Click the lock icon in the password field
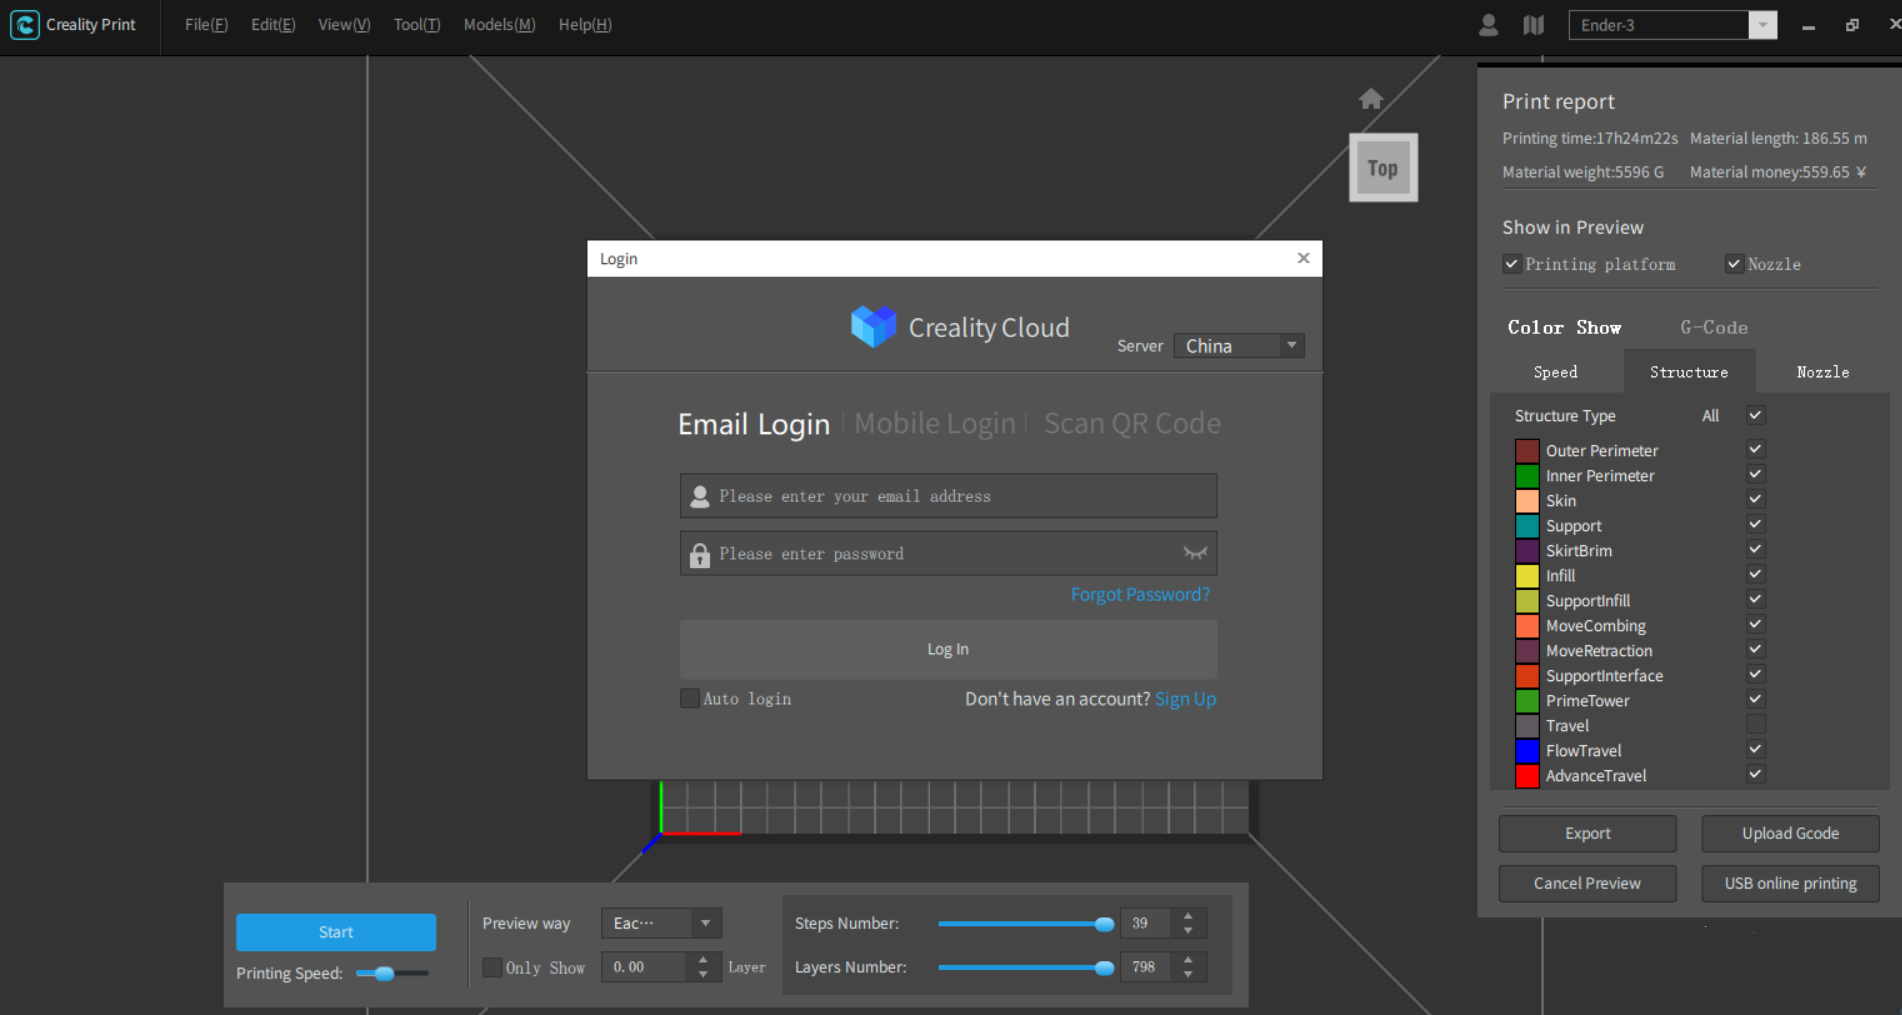1902x1015 pixels. 699,553
